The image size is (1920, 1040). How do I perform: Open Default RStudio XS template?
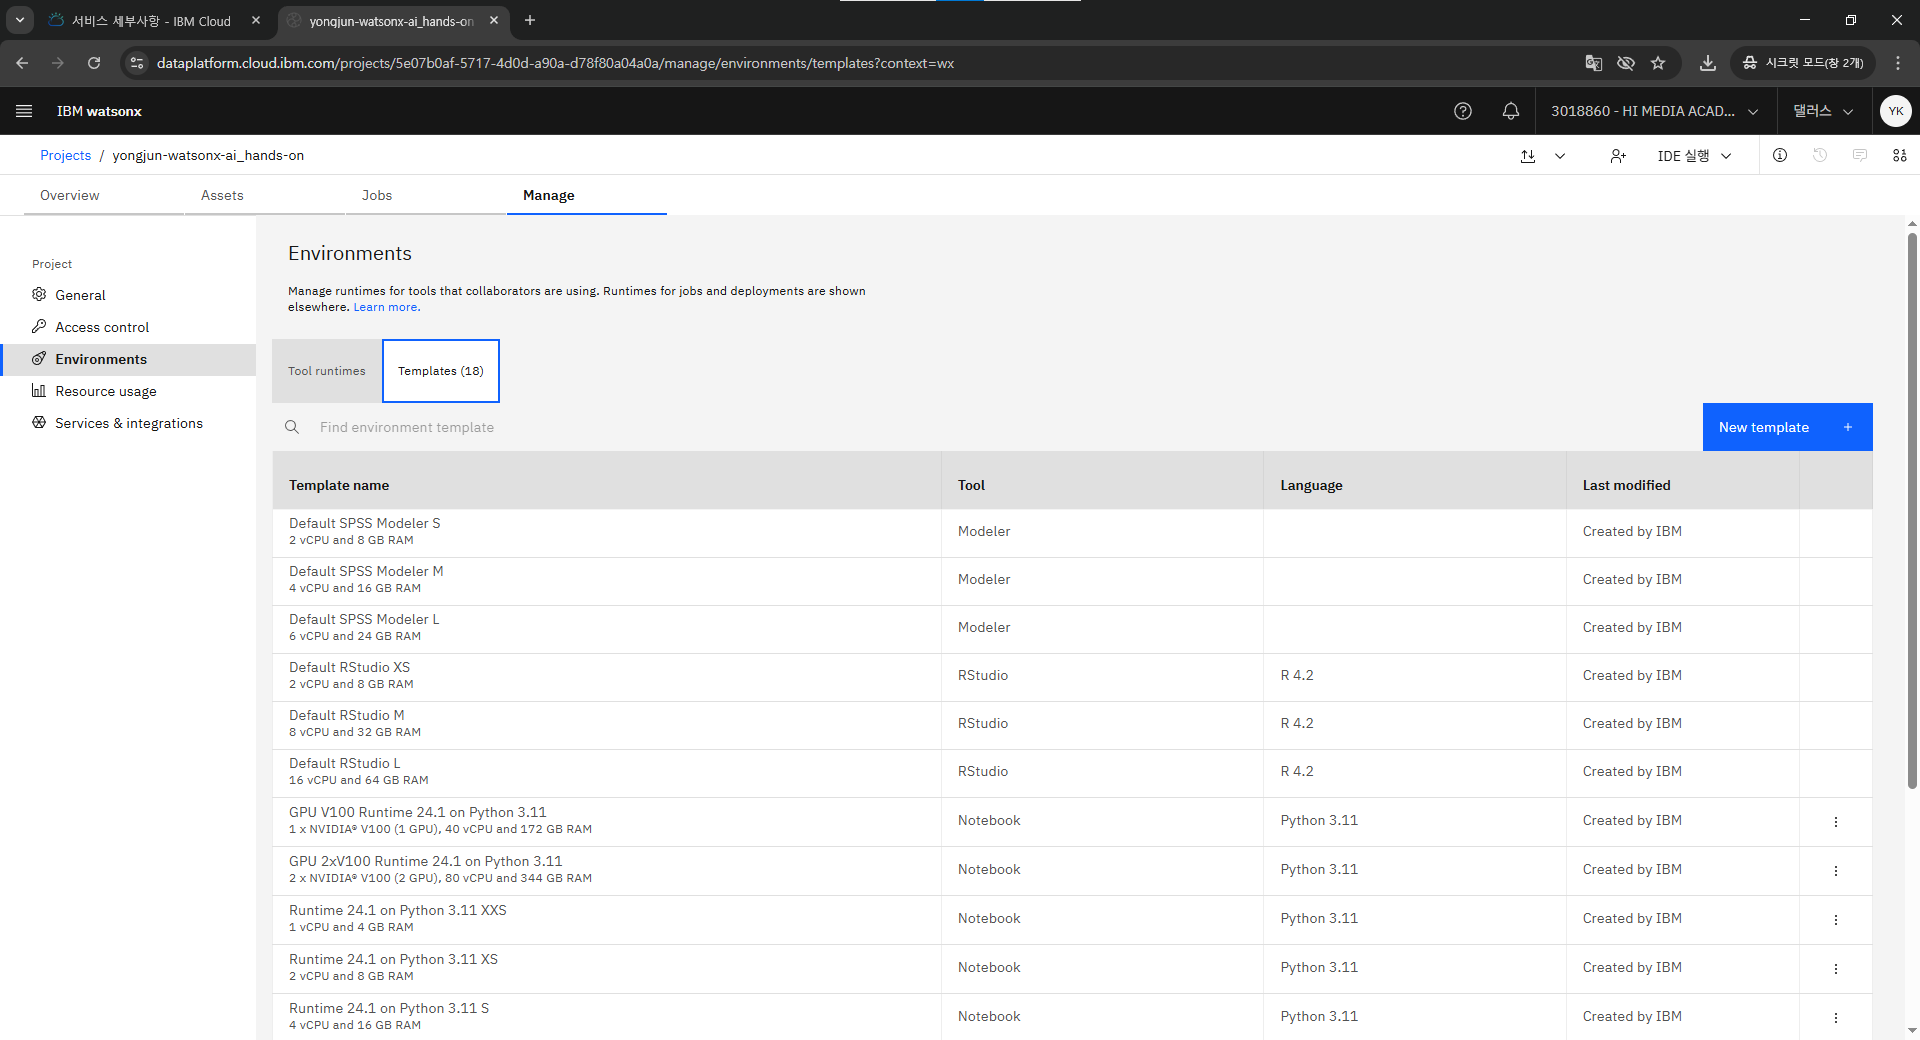pyautogui.click(x=349, y=667)
